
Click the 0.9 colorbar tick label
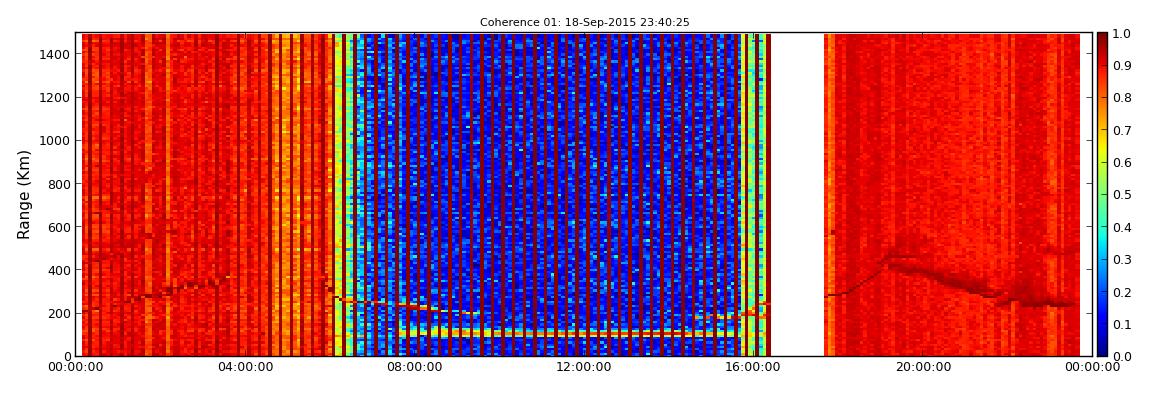(x=1121, y=66)
